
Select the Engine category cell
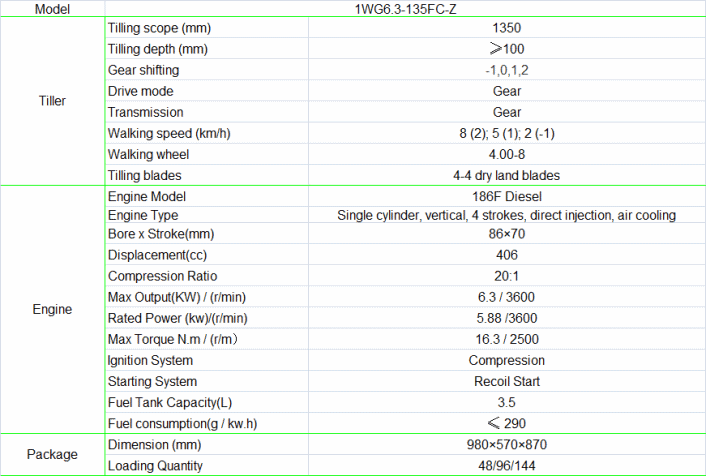point(52,310)
